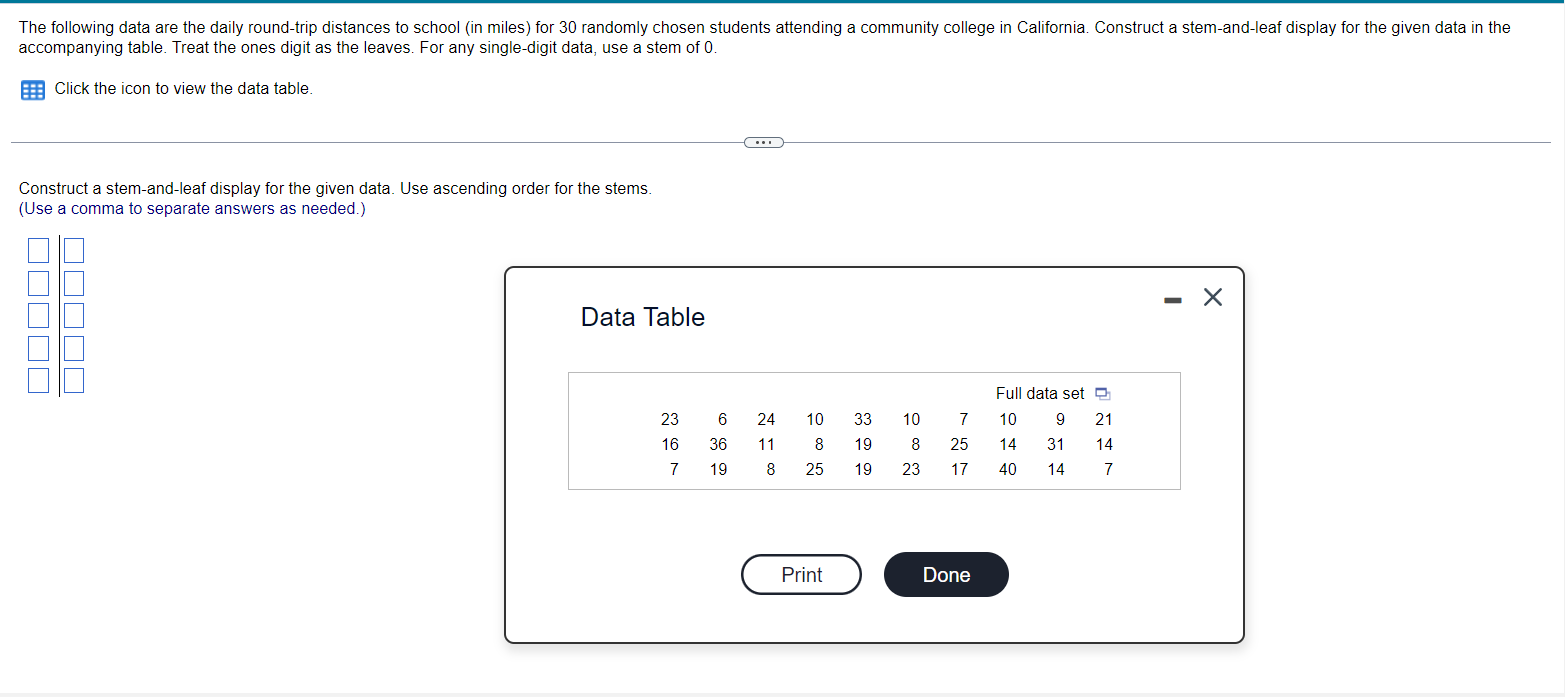
Task: Close the Data Table window with the X
Action: [x=1213, y=297]
